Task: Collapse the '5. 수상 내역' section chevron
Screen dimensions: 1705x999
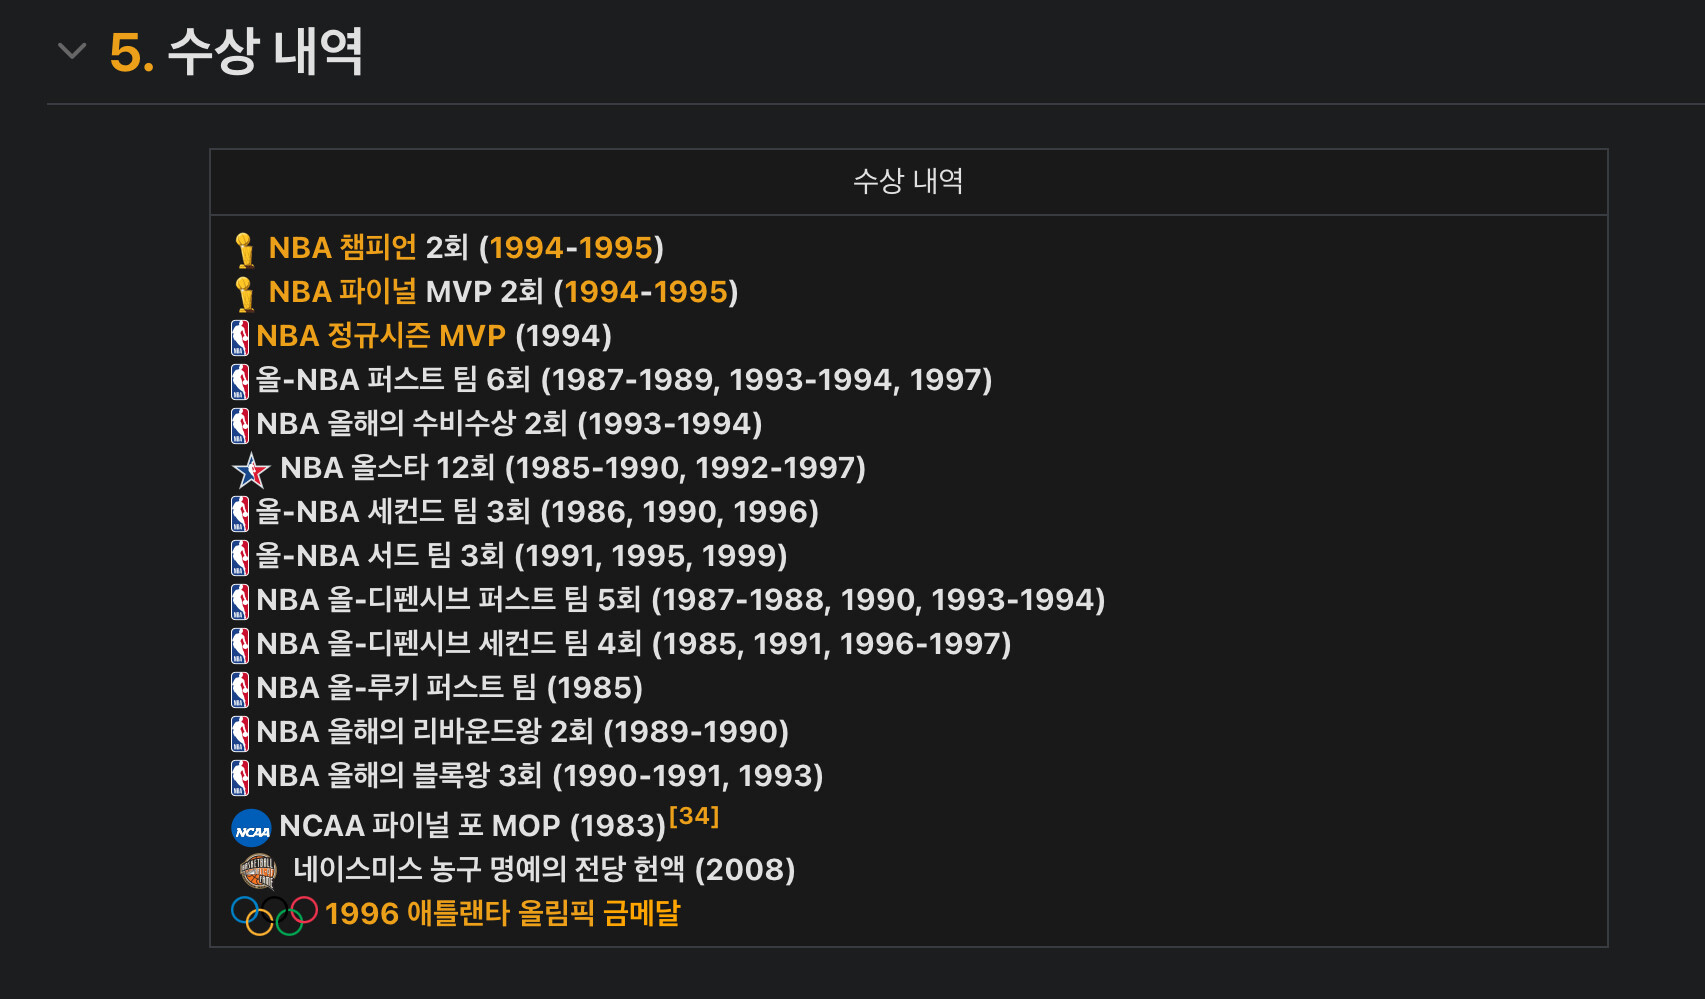Action: click(x=72, y=50)
